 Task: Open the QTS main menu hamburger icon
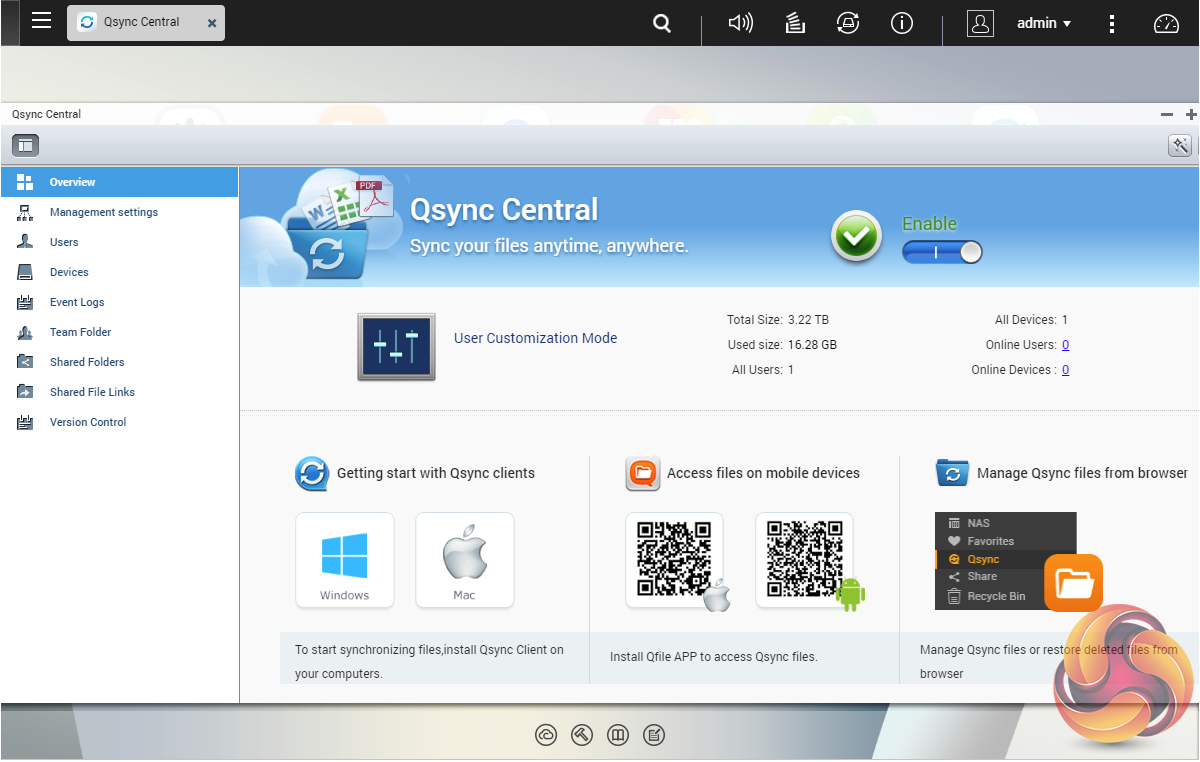point(41,21)
